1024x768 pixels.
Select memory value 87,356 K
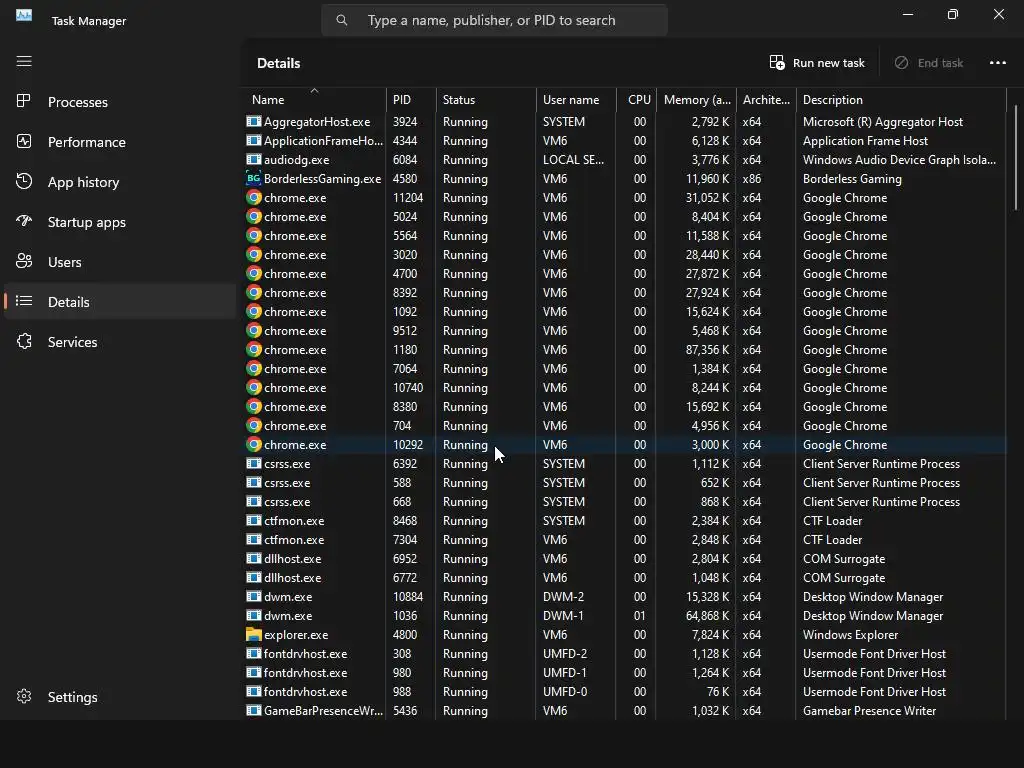pyautogui.click(x=707, y=349)
